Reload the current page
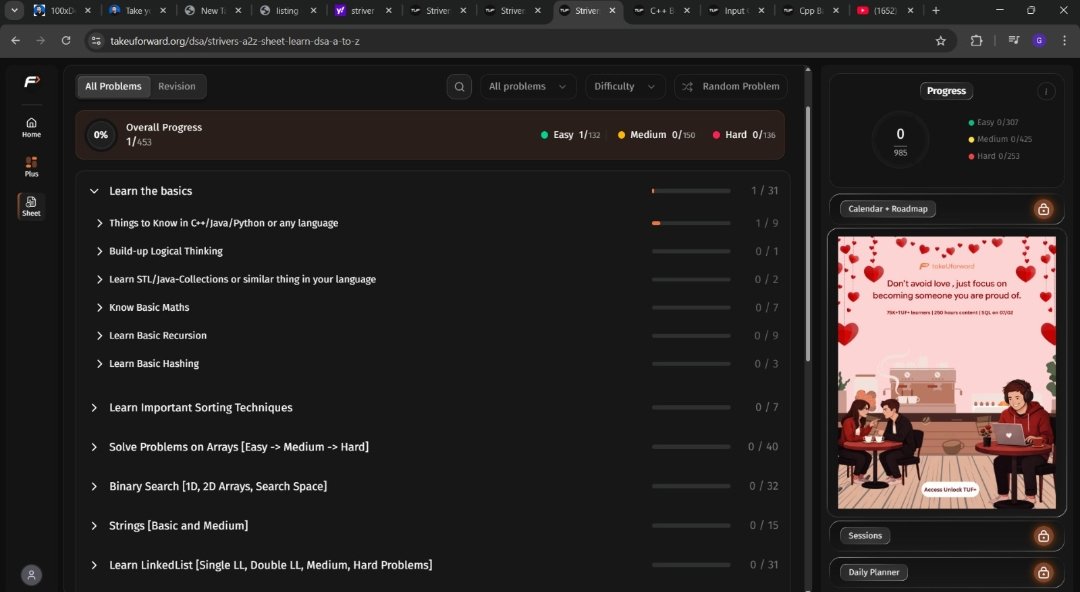The image size is (1080, 592). pos(66,41)
